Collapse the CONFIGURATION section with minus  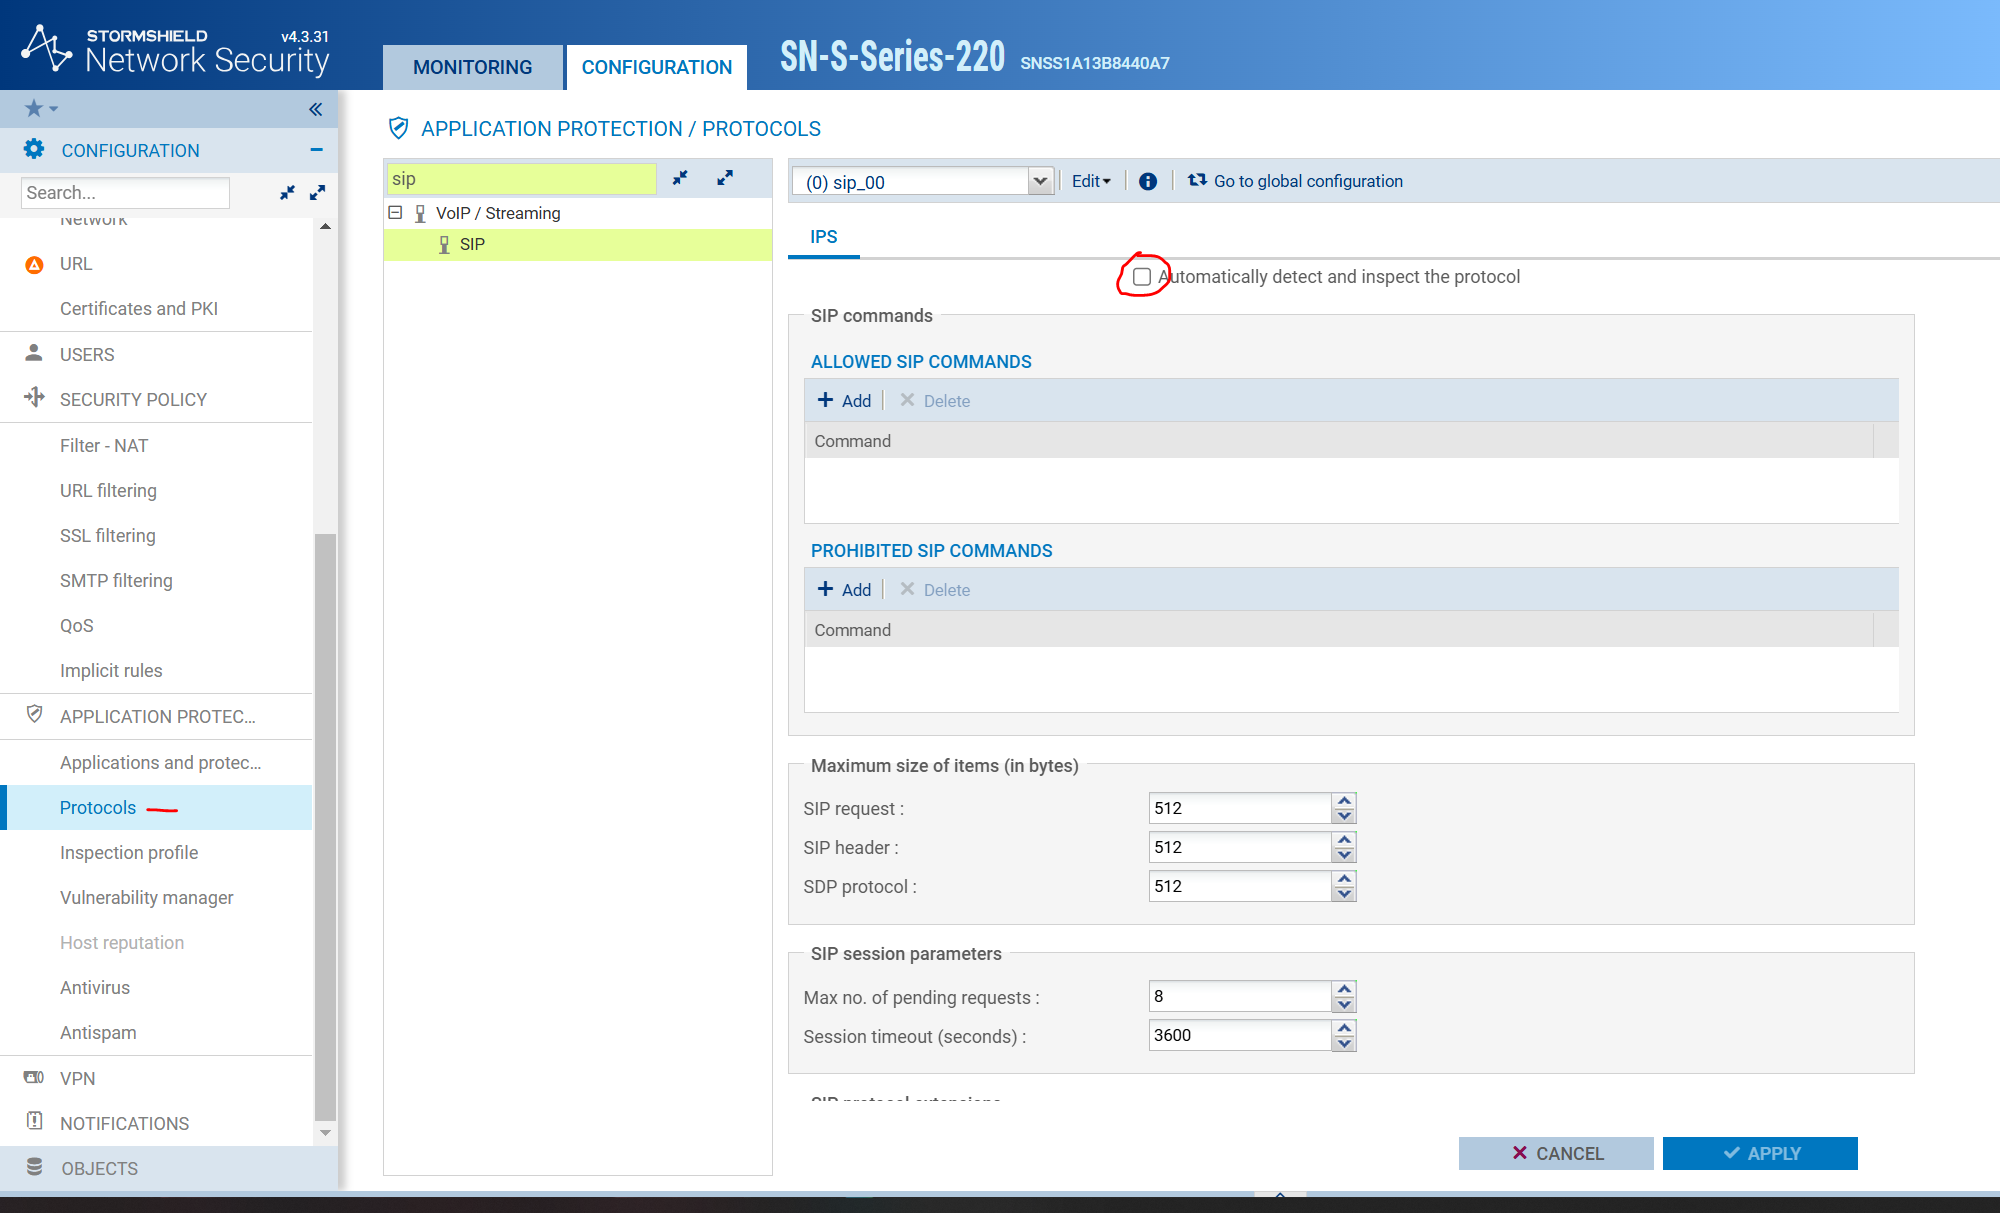(x=316, y=150)
